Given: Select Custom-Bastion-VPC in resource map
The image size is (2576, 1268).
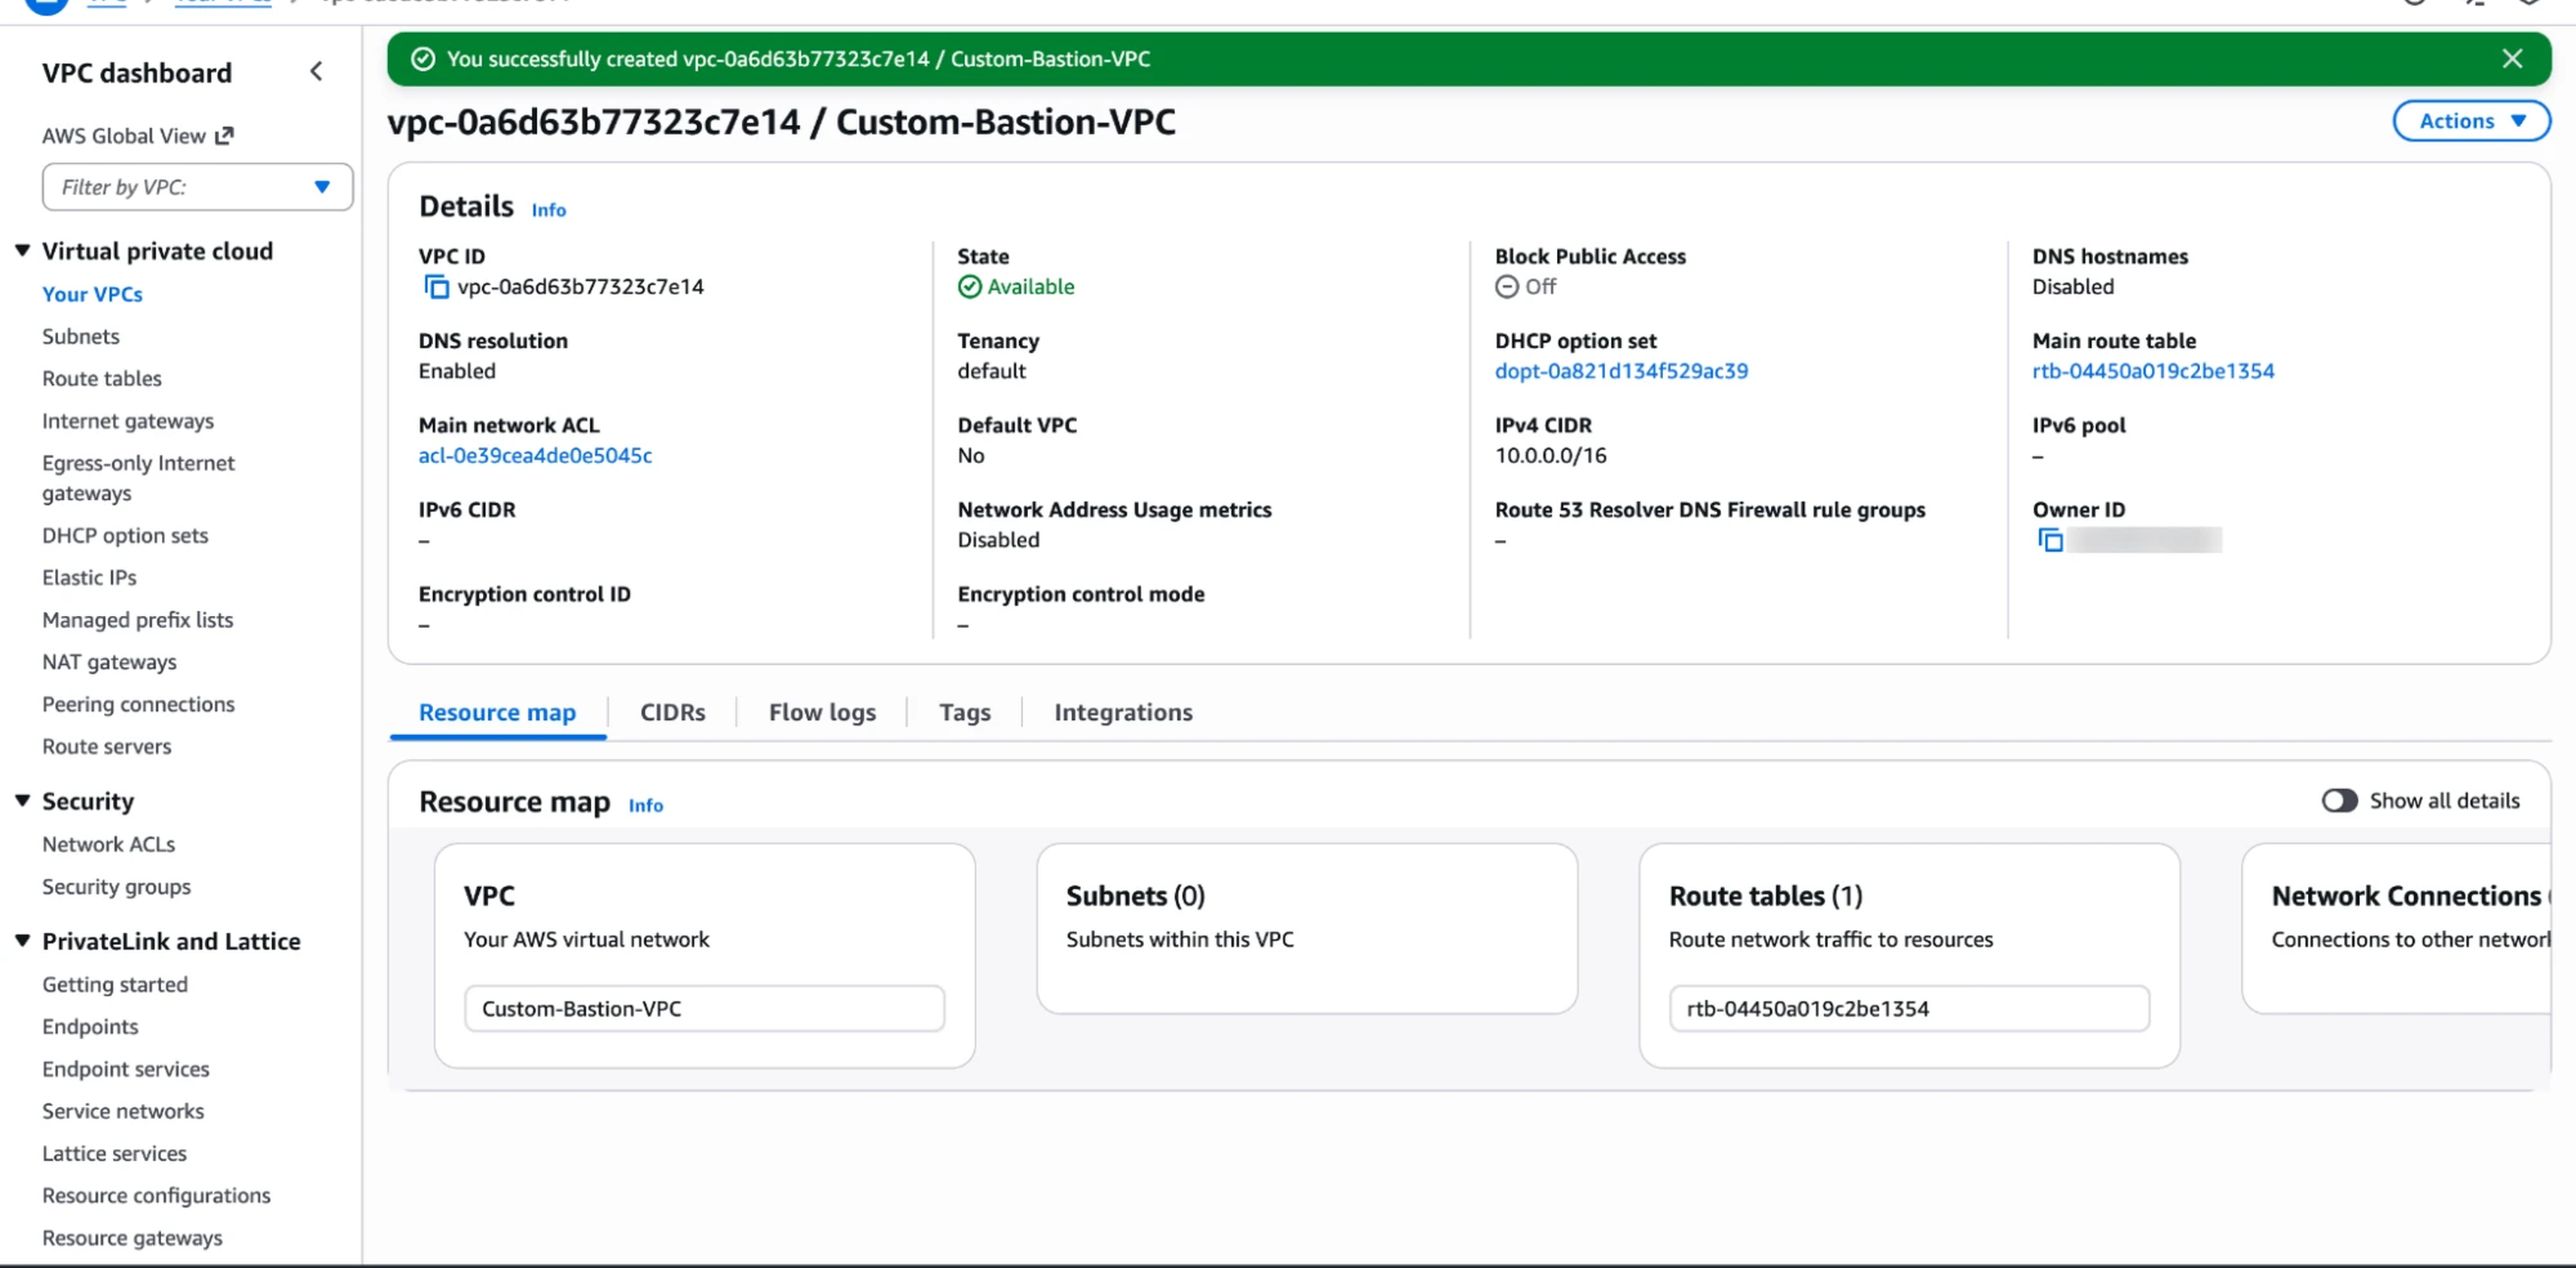Looking at the screenshot, I should click(704, 1008).
